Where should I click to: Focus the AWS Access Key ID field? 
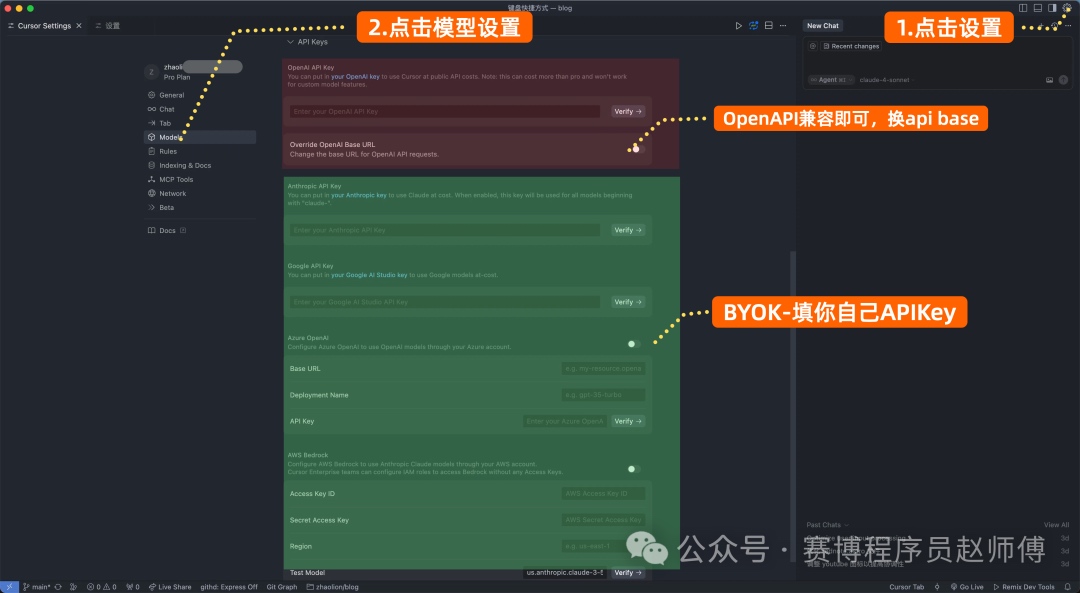603,494
